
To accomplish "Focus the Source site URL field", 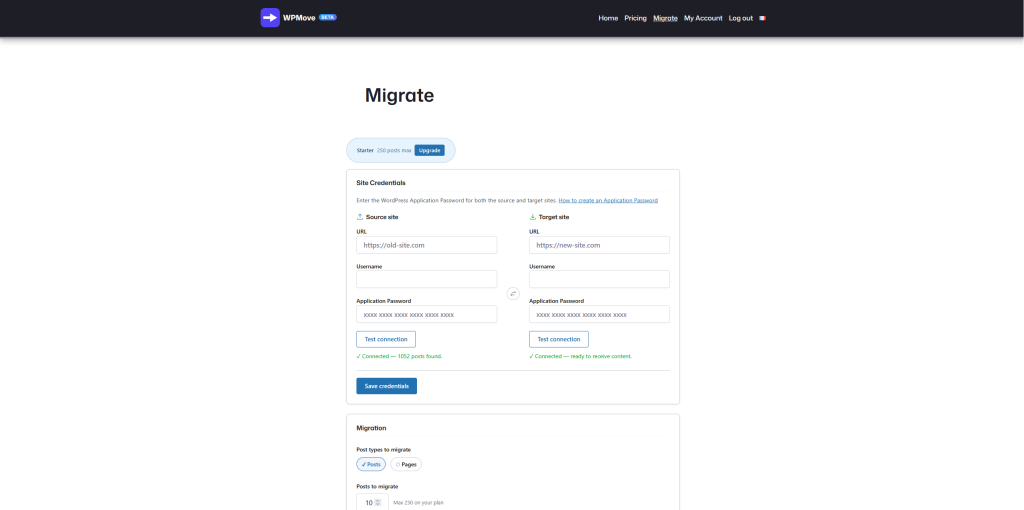I will pyautogui.click(x=426, y=245).
